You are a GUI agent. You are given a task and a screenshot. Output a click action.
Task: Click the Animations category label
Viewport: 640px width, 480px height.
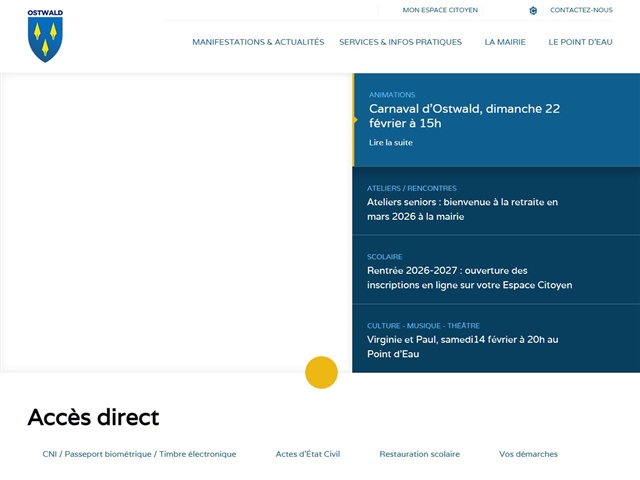392,95
